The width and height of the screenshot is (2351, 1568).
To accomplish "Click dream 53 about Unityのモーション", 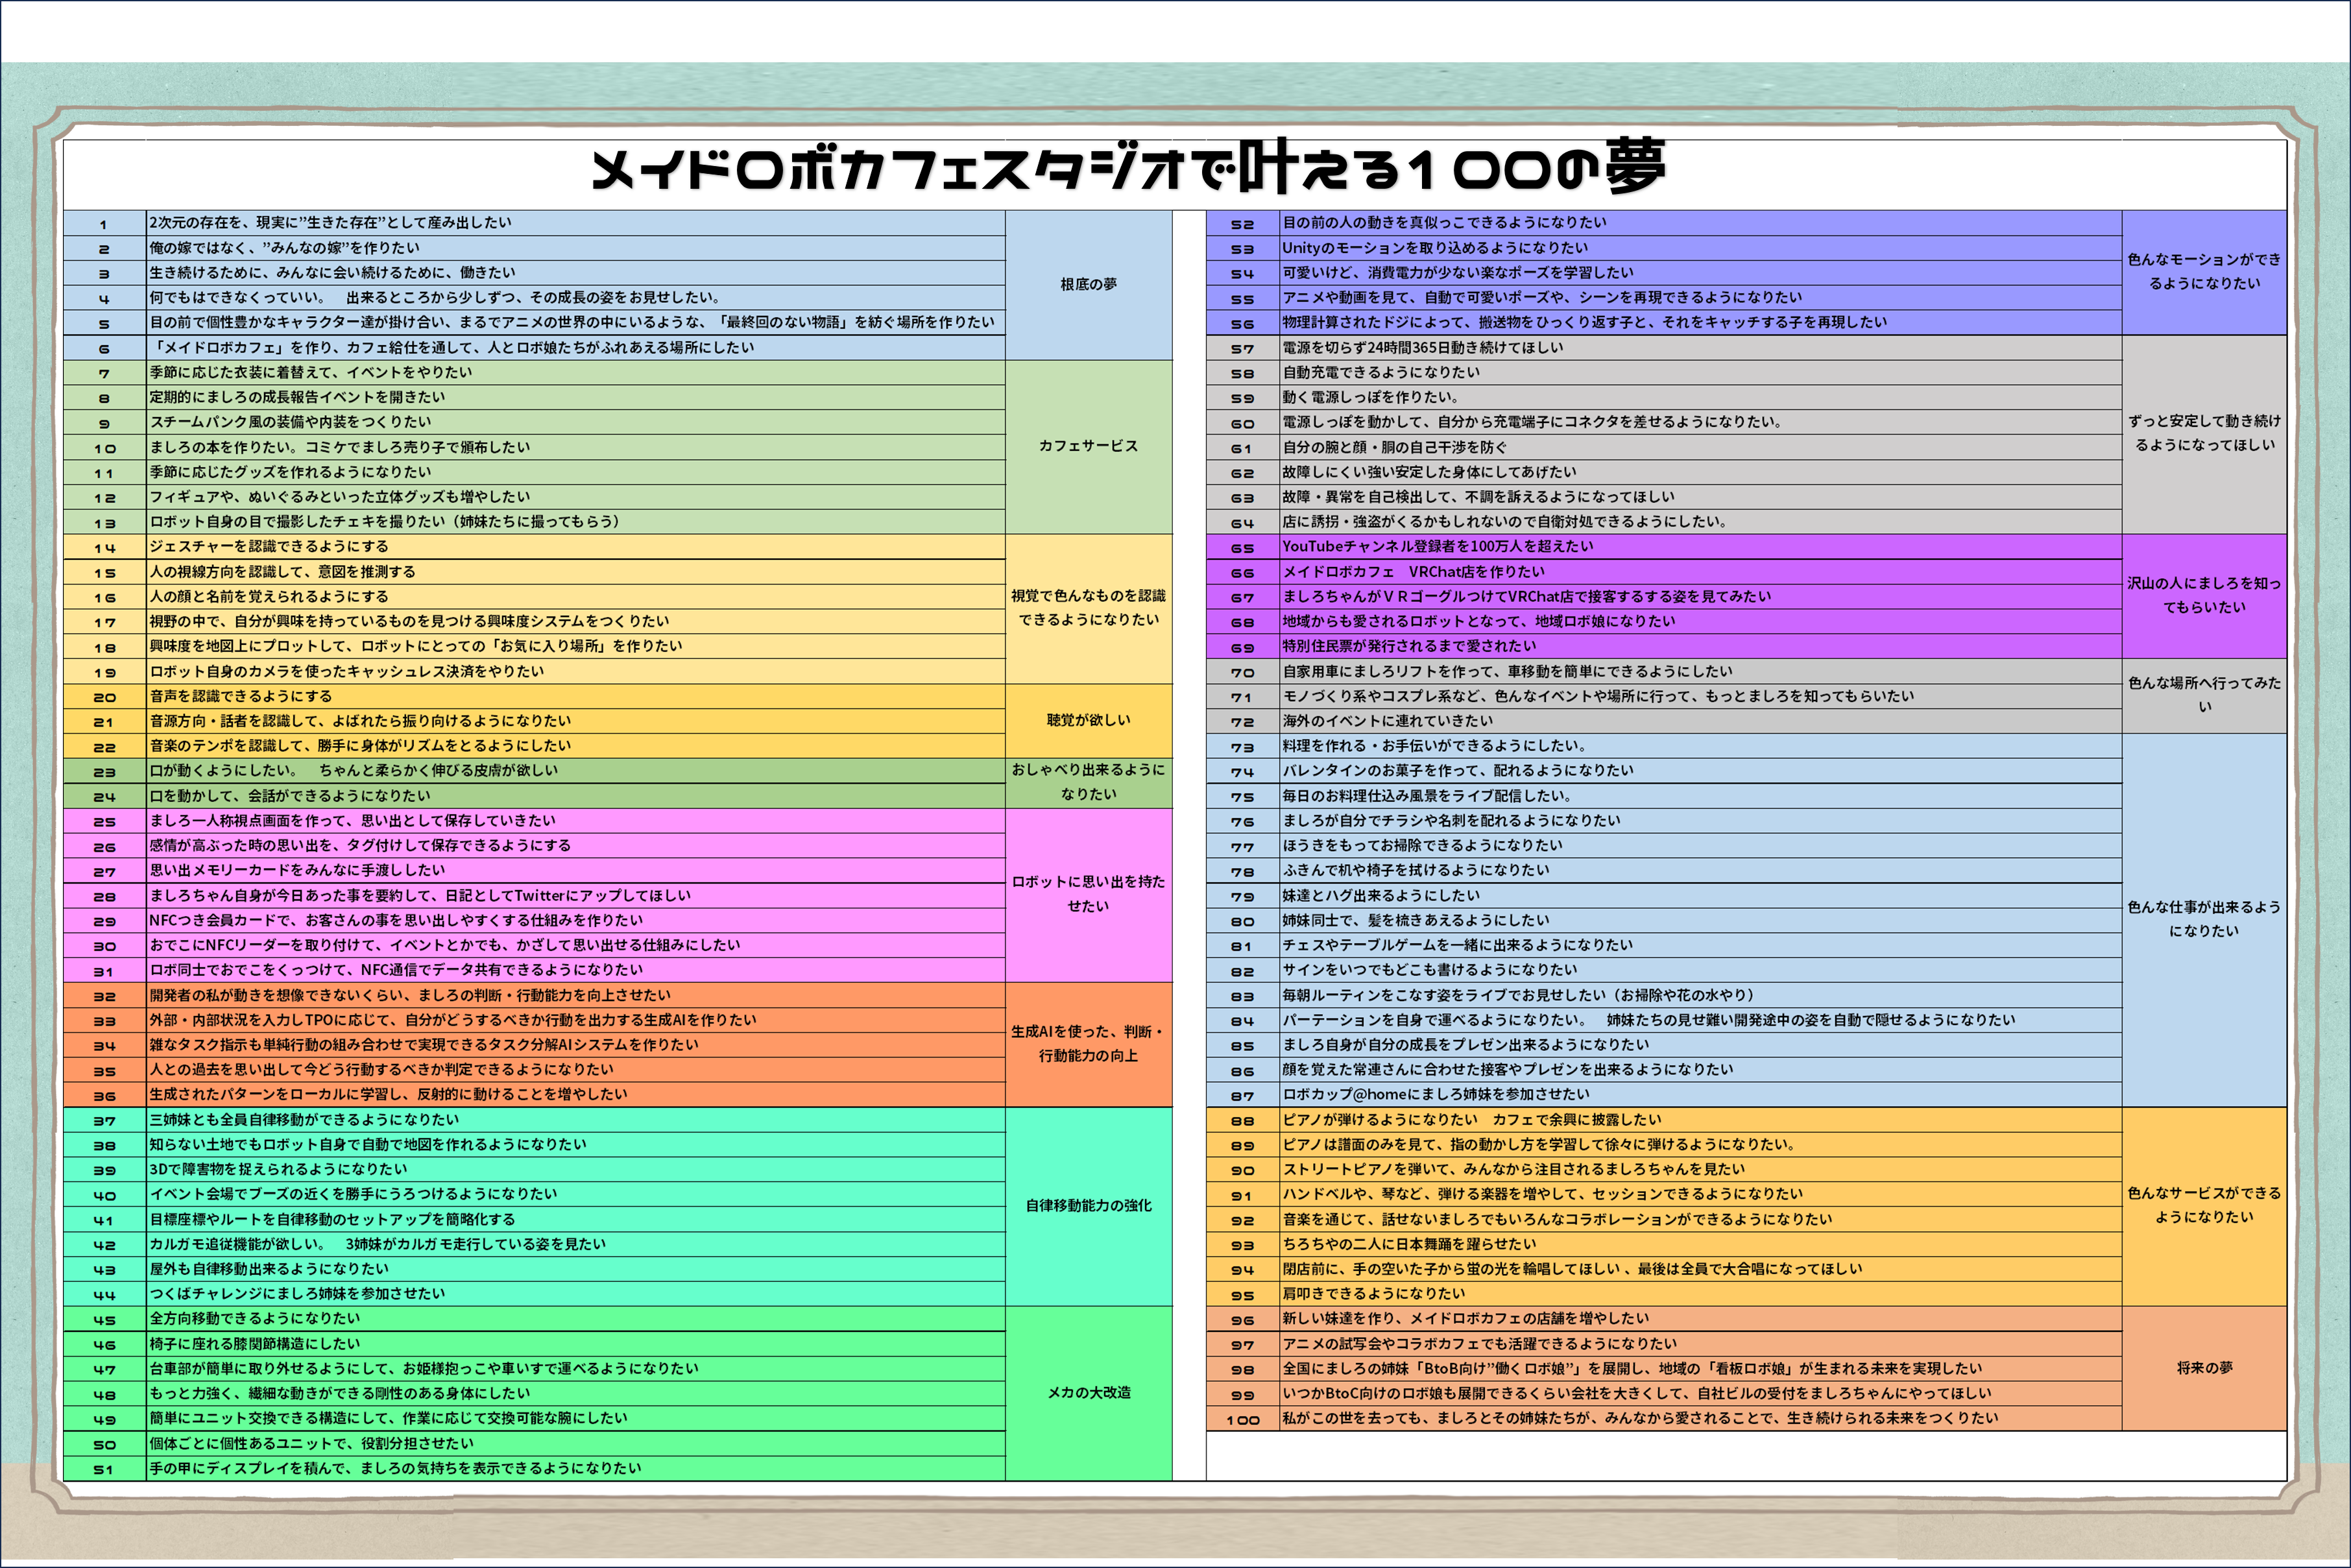I will click(1434, 248).
